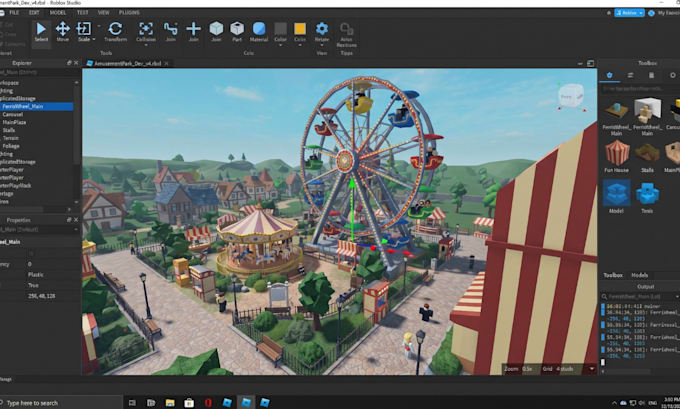Image resolution: width=680 pixels, height=409 pixels.
Task: Open the EDIT menu
Action: point(34,13)
